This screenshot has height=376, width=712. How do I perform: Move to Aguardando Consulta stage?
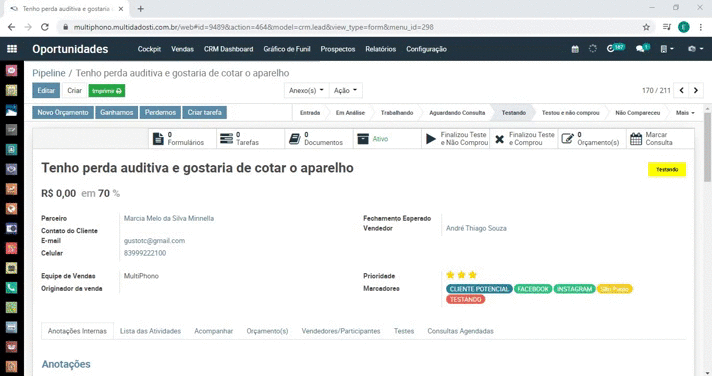pyautogui.click(x=457, y=113)
